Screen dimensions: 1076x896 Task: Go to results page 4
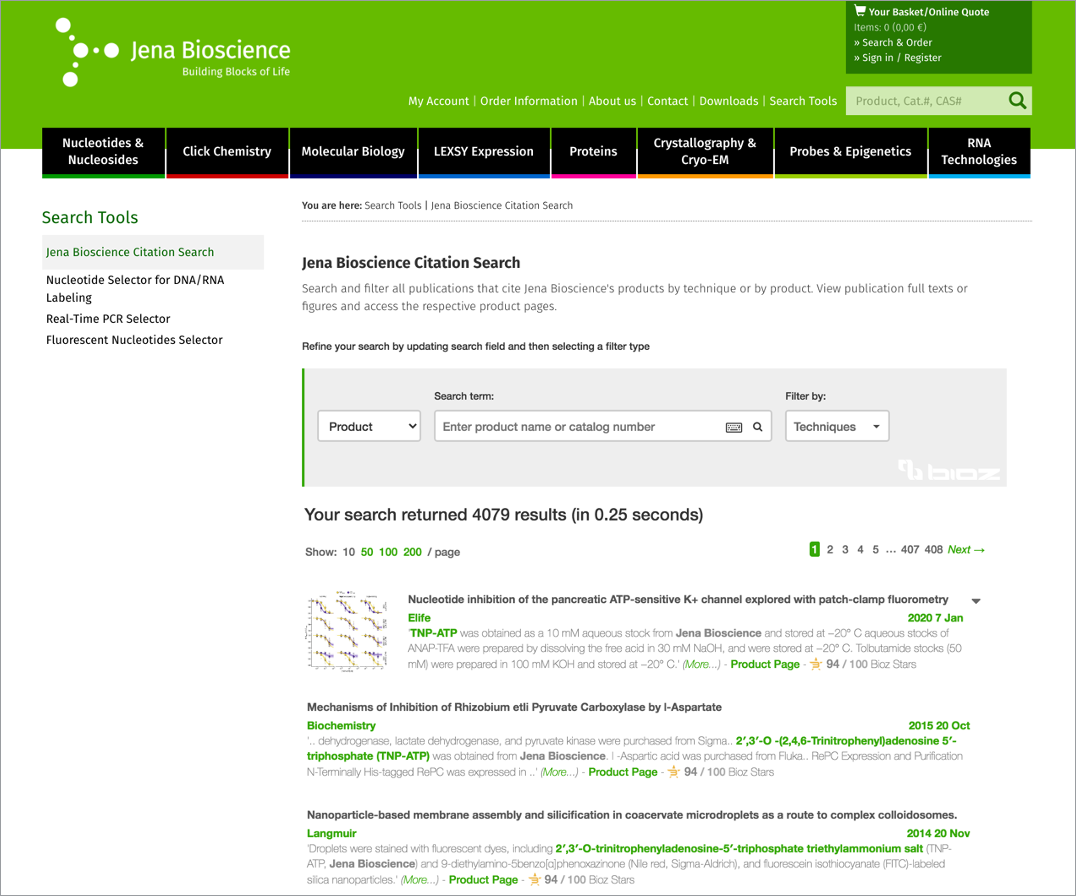(x=860, y=550)
